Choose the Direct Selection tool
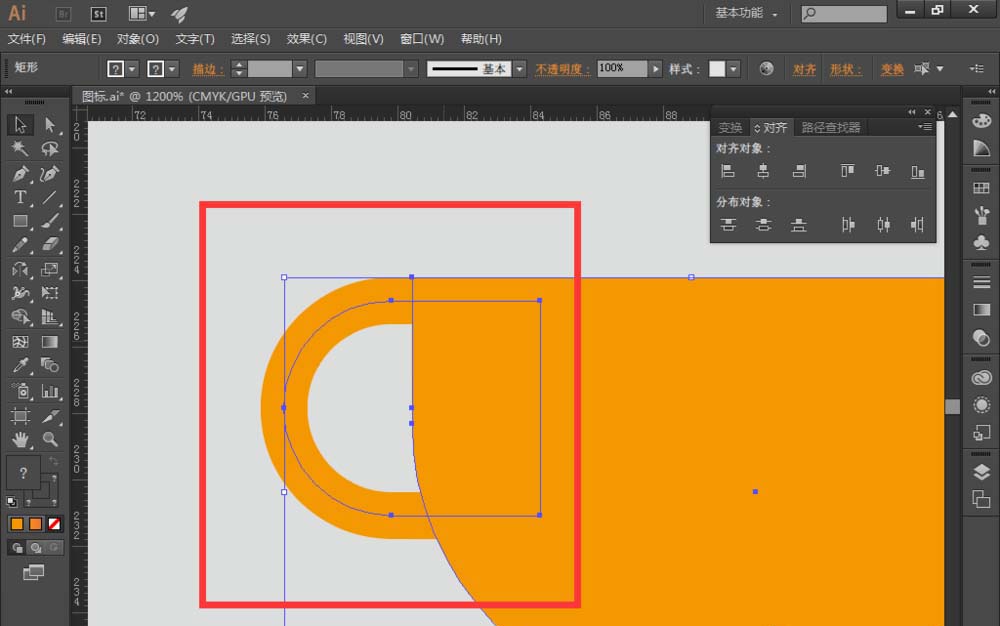Viewport: 1000px width, 626px height. pos(50,124)
